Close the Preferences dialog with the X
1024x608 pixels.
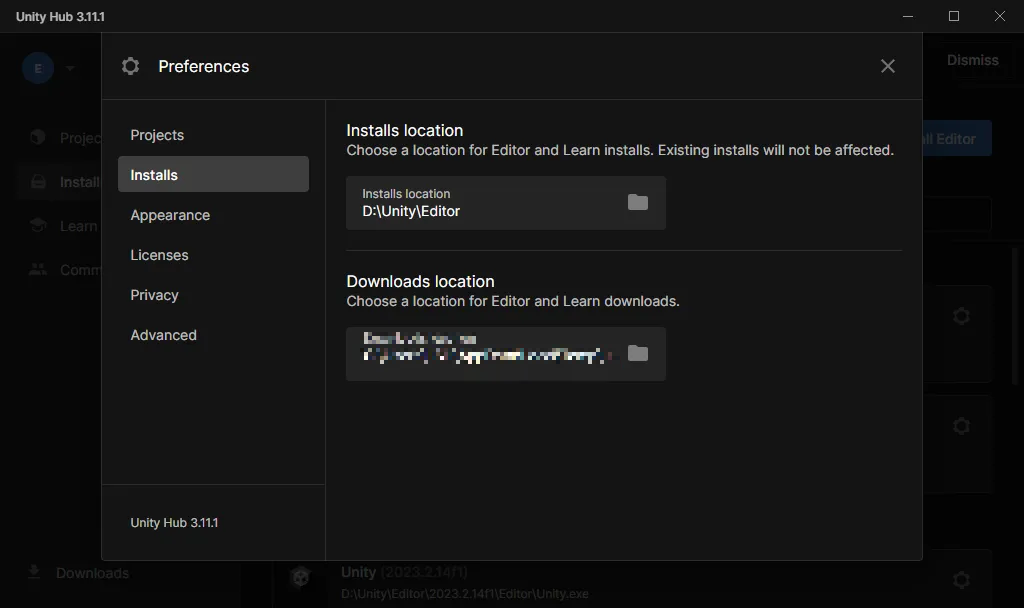tap(888, 66)
